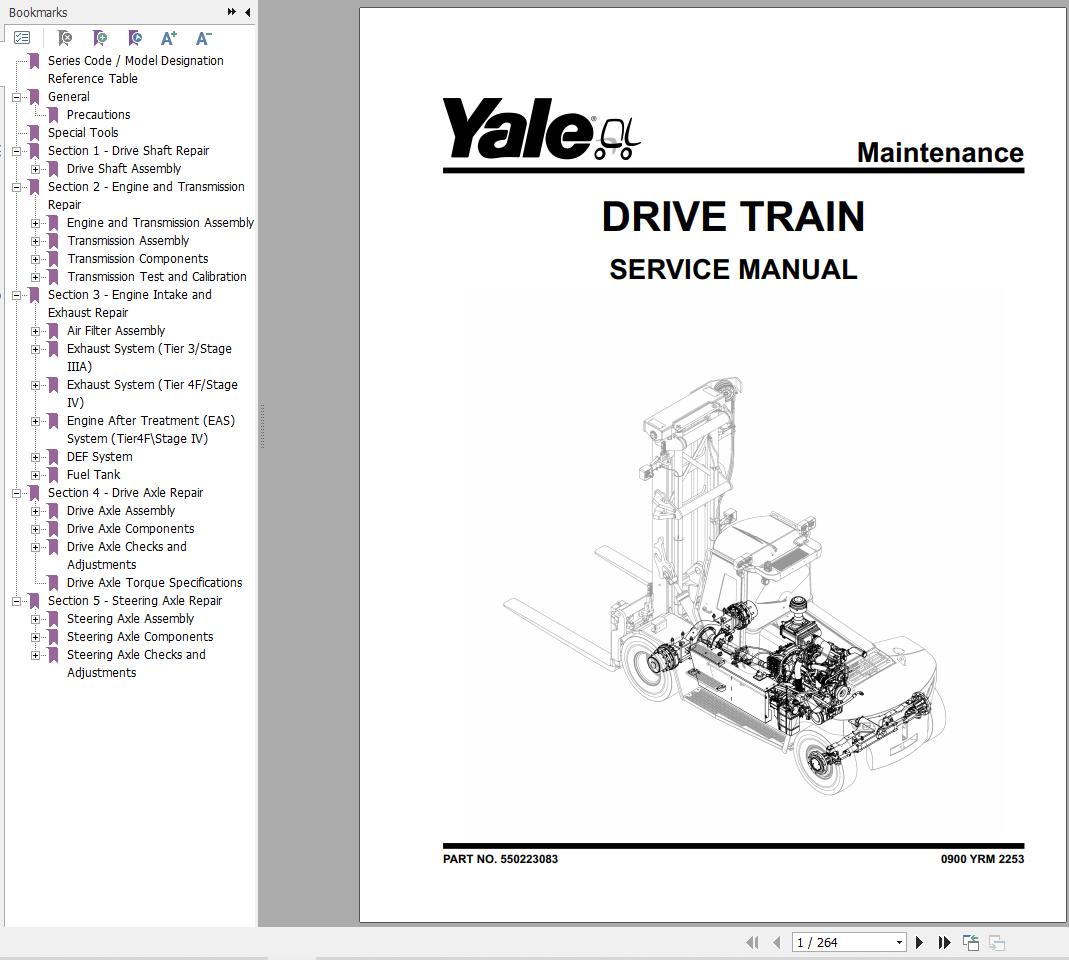This screenshot has width=1069, height=960.
Task: Open Drive Axle Torque Specifications bookmark
Action: coord(154,582)
